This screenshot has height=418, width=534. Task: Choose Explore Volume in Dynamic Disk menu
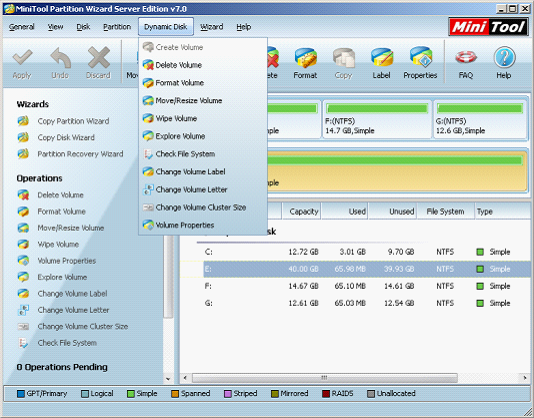click(x=203, y=136)
